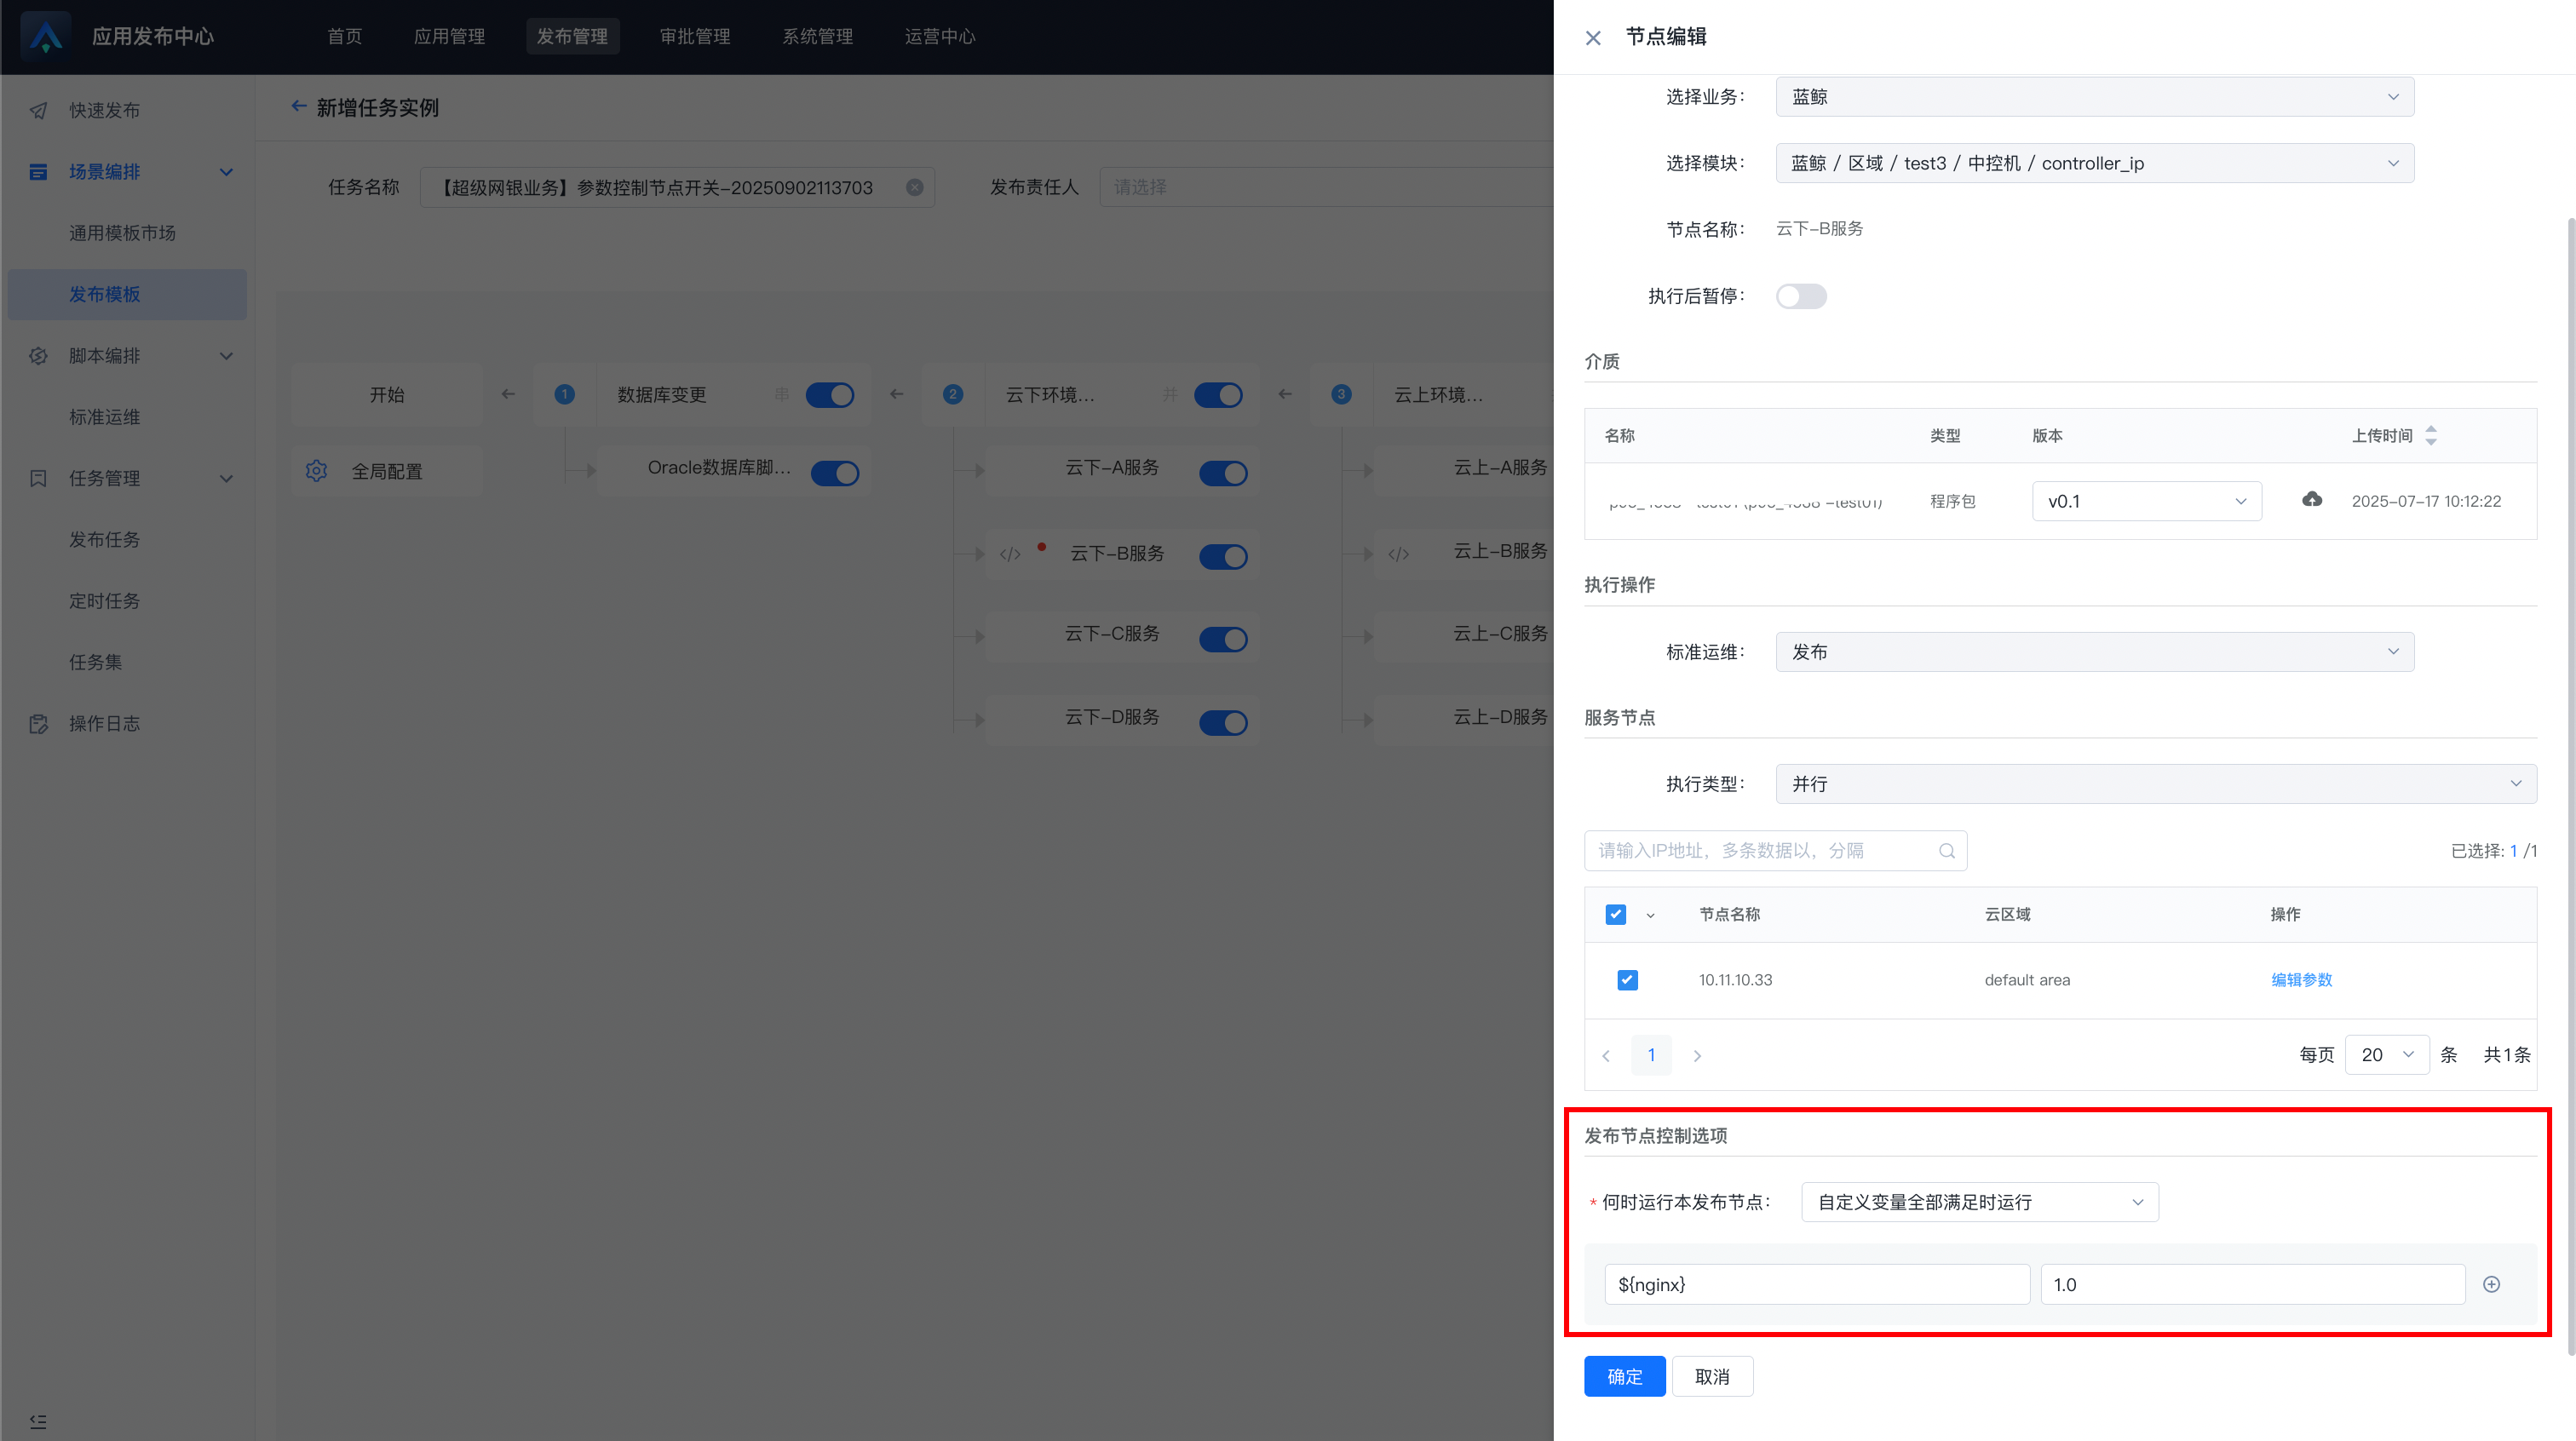Expand the 何时运行本发布节点 condition dropdown
Image resolution: width=2576 pixels, height=1441 pixels.
tap(1979, 1202)
